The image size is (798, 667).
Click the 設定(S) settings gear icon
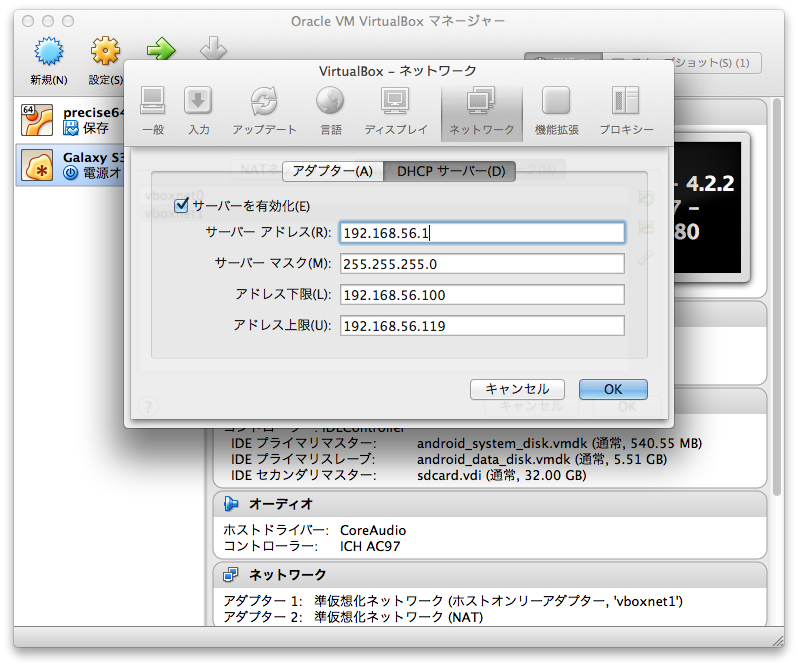pyautogui.click(x=105, y=50)
